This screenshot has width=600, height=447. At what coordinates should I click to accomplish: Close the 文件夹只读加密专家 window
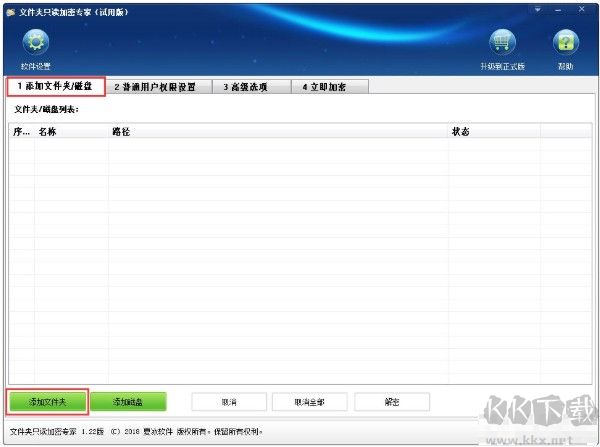[581, 9]
